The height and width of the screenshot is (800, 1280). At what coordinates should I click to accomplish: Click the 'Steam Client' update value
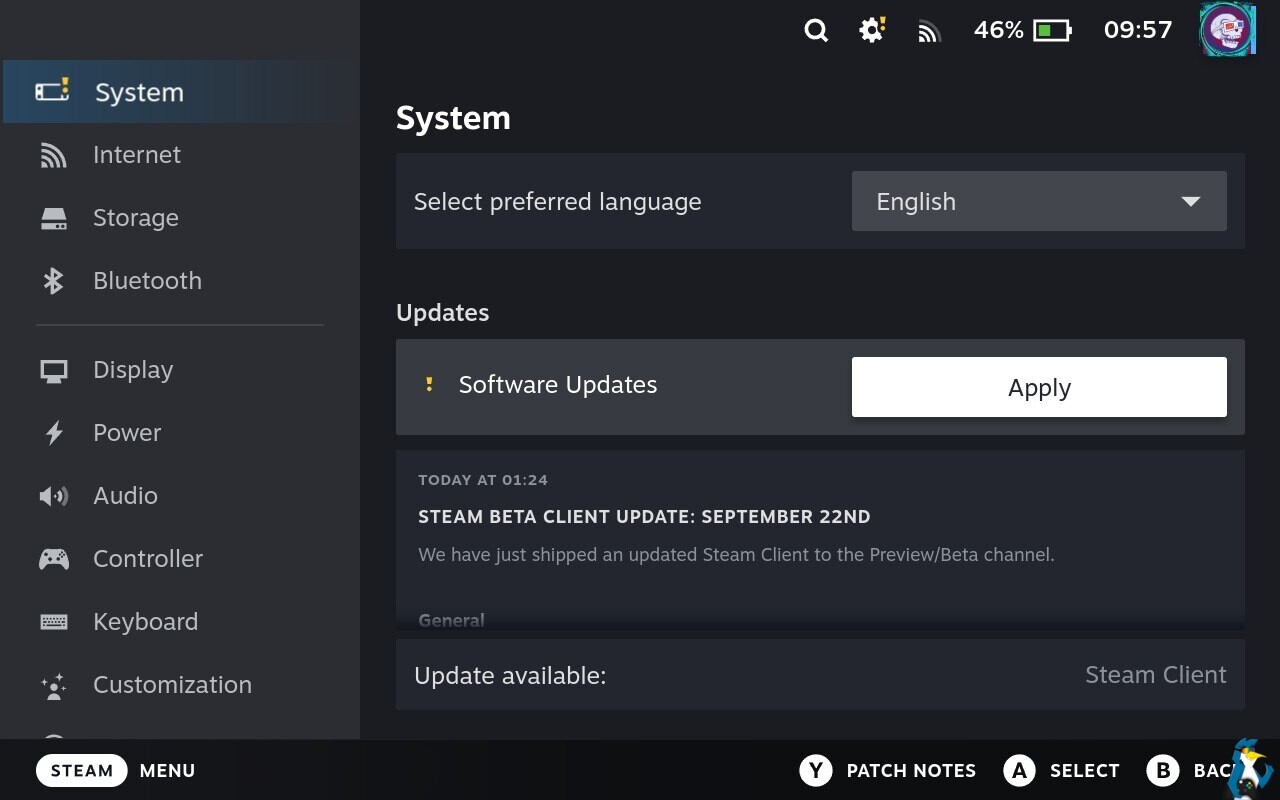[x=1156, y=675]
